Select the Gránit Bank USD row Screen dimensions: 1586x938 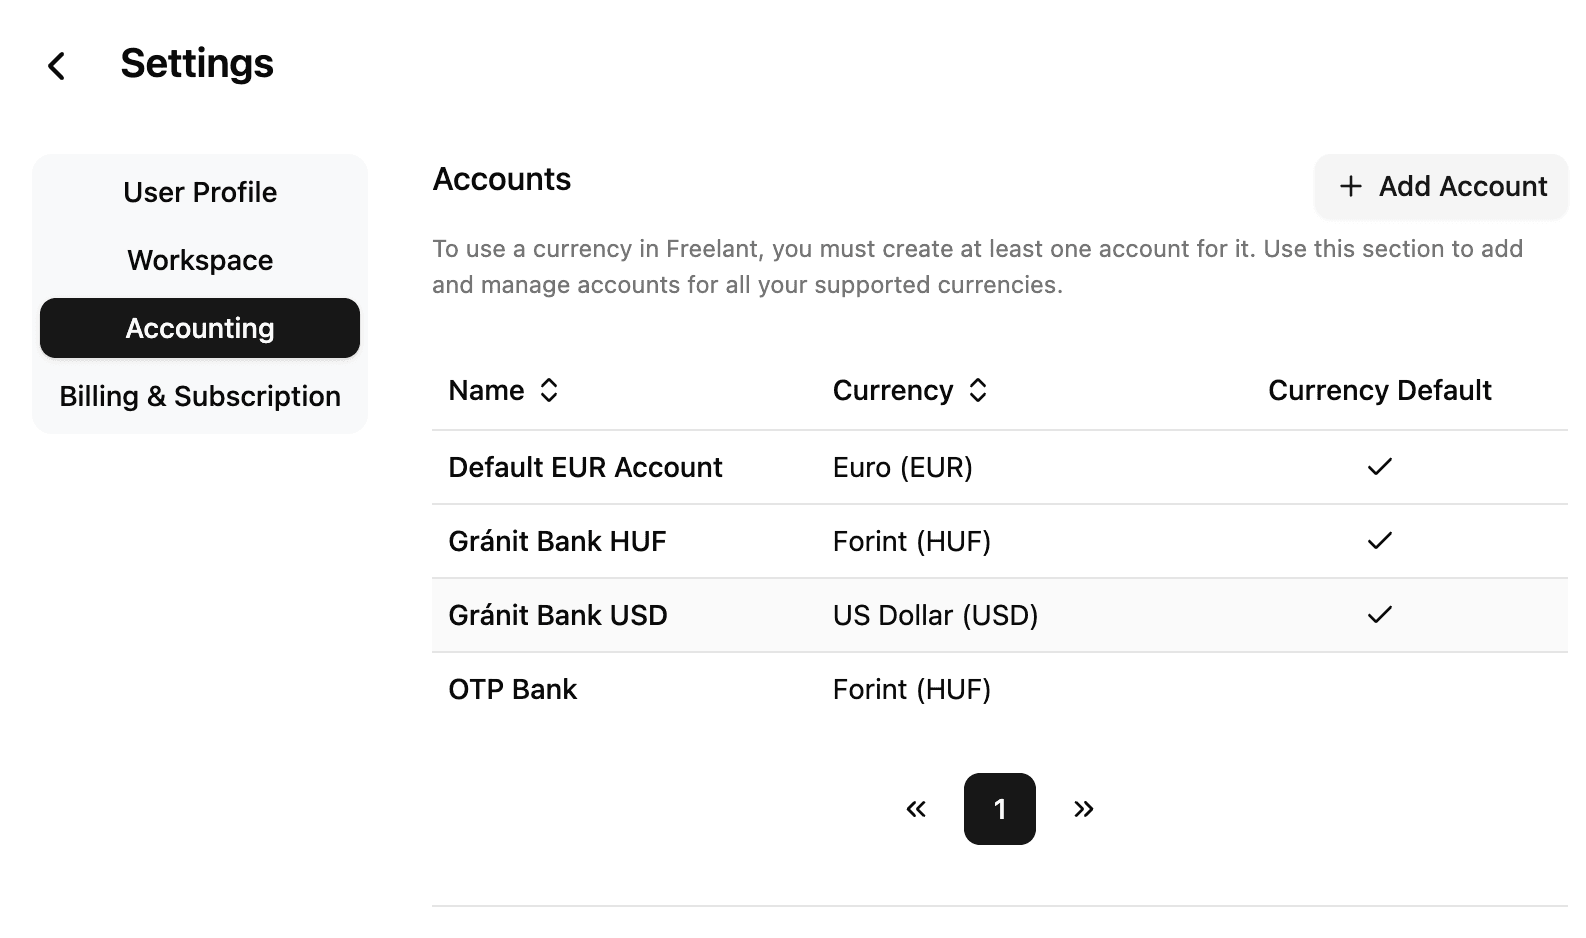[559, 615]
